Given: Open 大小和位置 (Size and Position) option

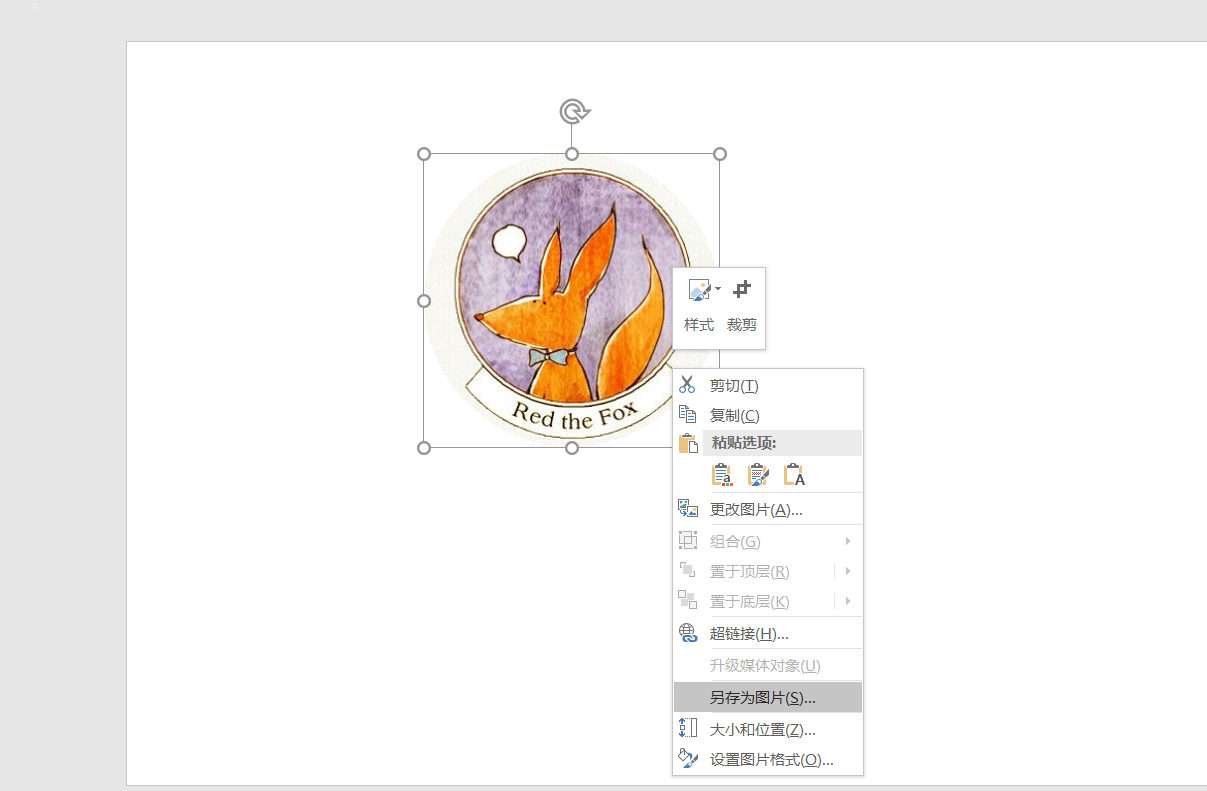Looking at the screenshot, I should [762, 730].
